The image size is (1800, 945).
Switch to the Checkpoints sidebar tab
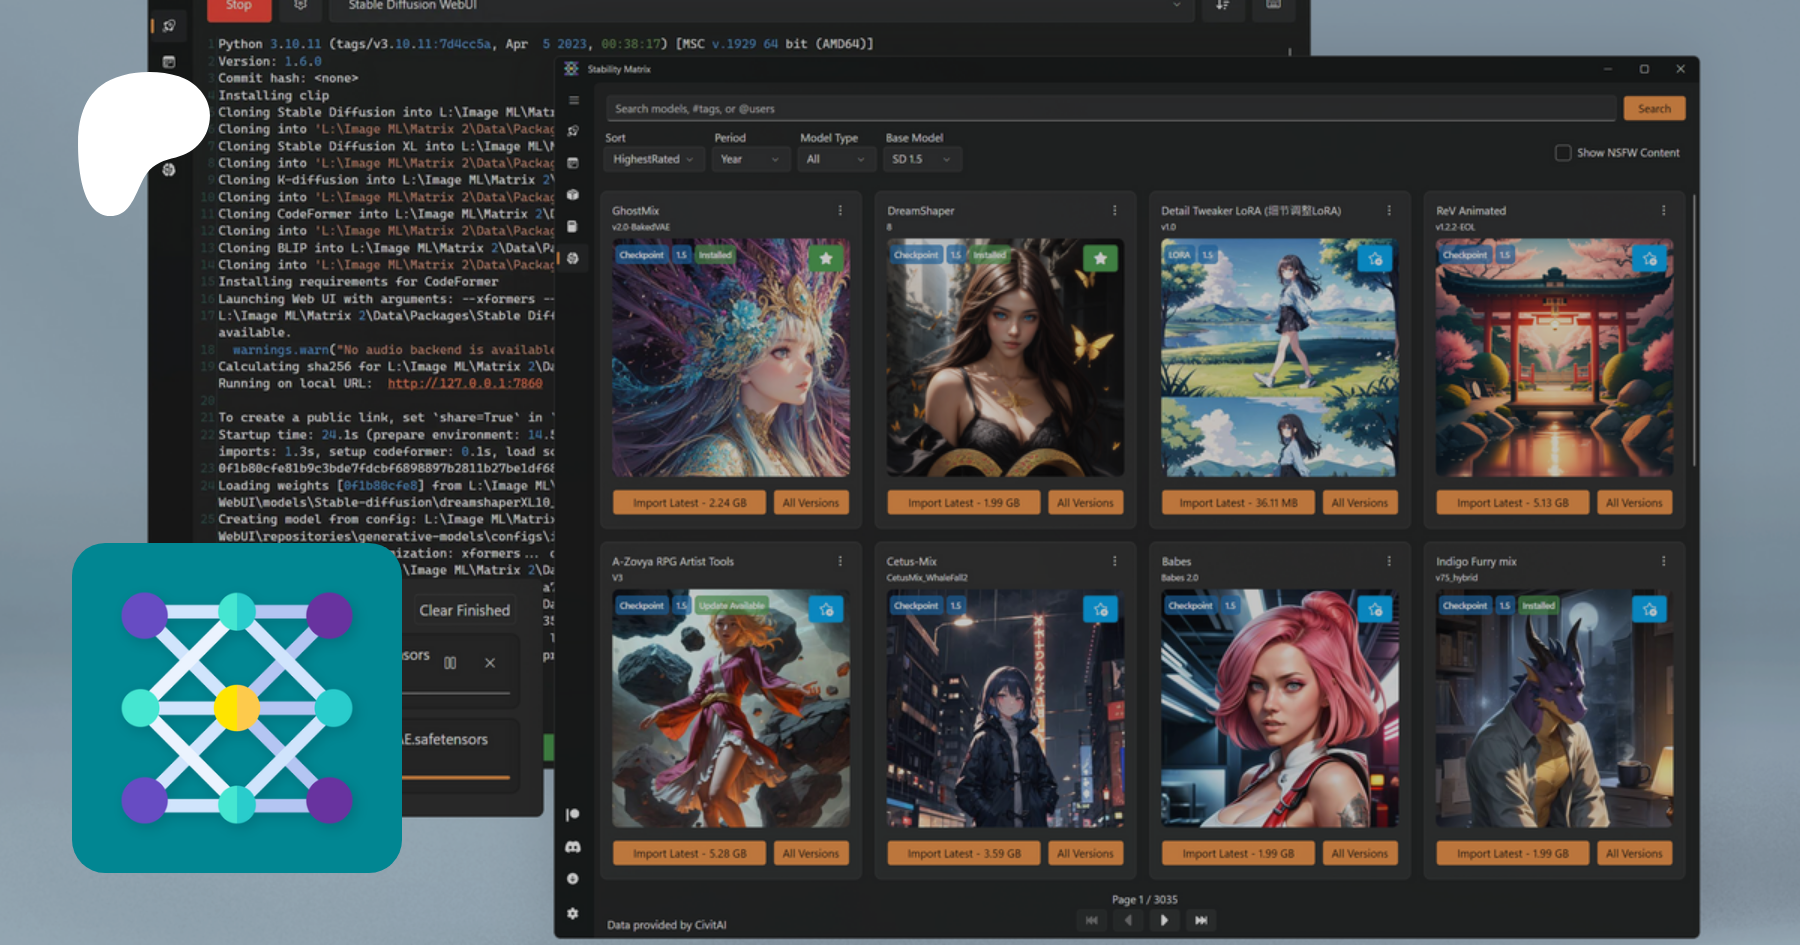[573, 227]
